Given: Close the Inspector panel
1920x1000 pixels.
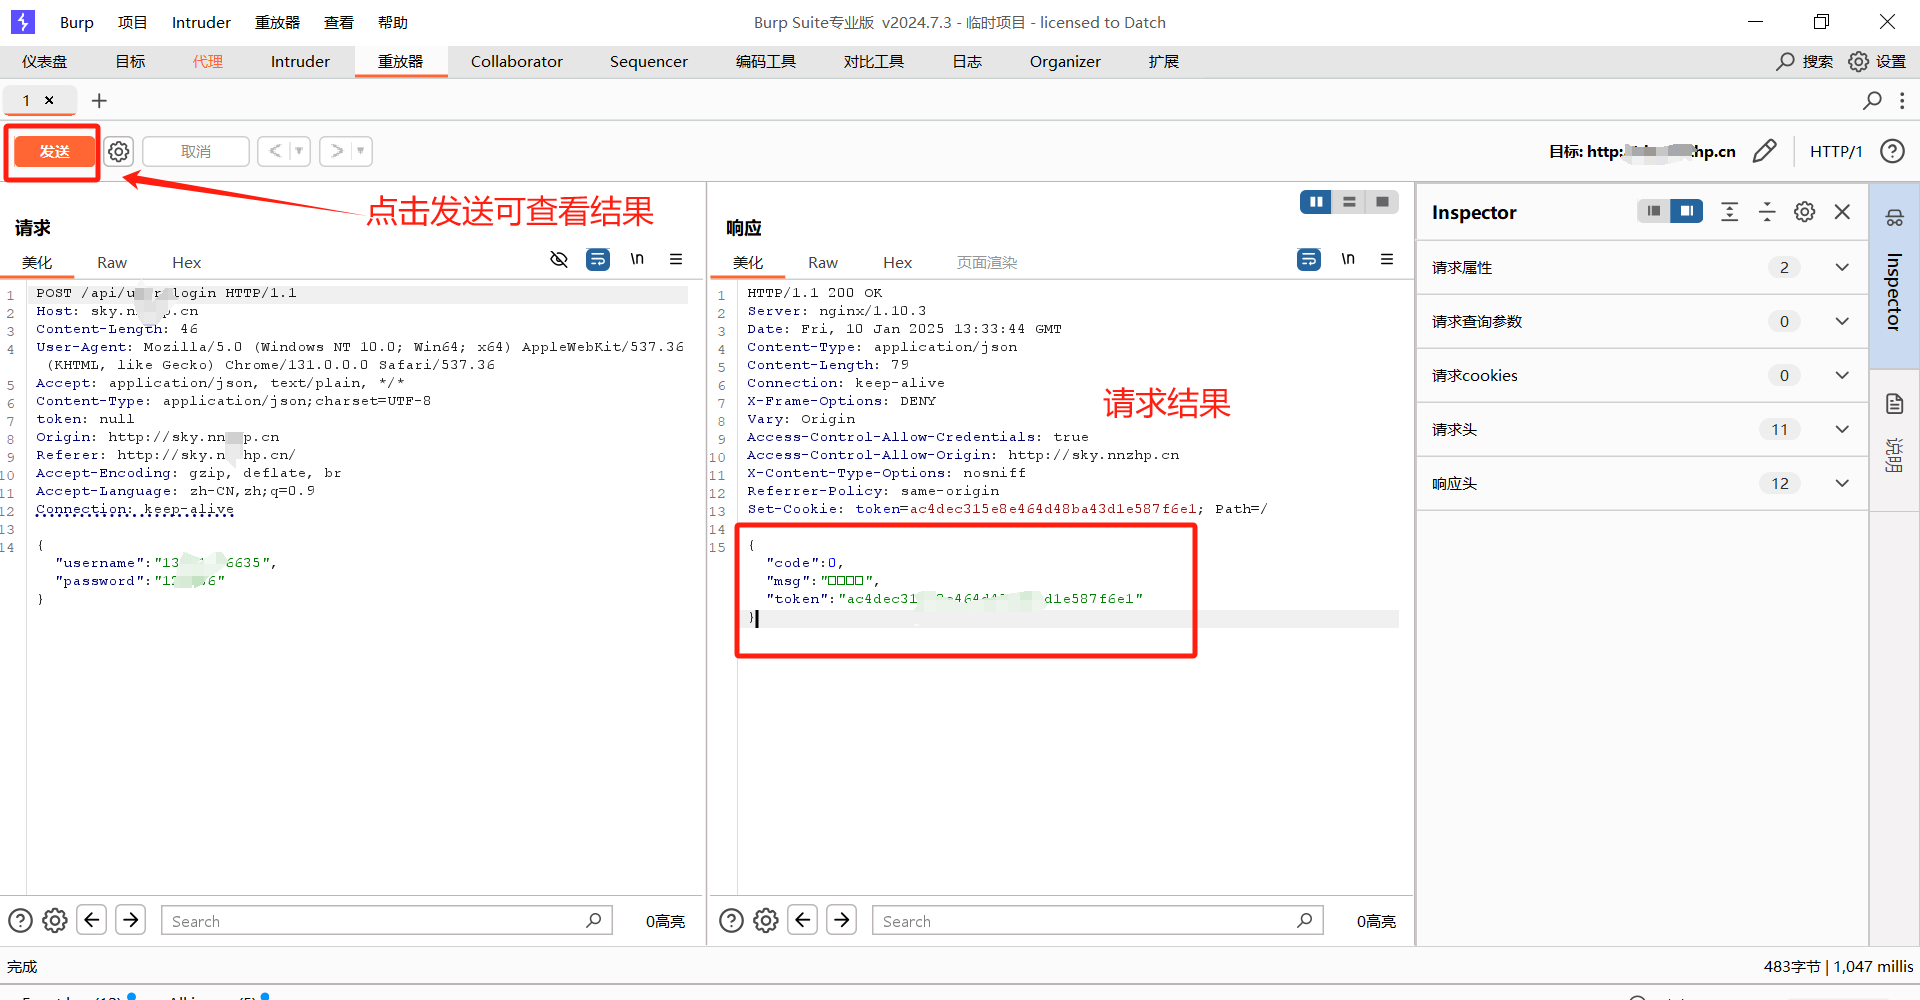Looking at the screenshot, I should click(1842, 211).
